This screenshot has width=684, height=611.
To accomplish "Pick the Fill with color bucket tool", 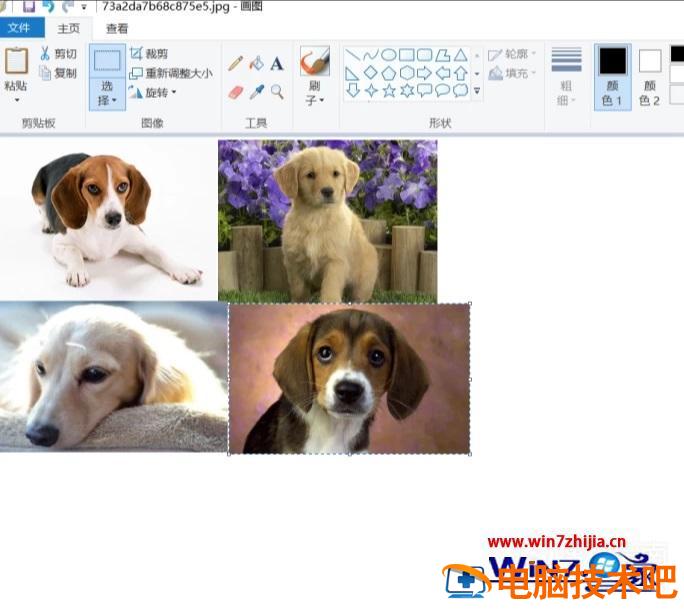I will (x=256, y=63).
